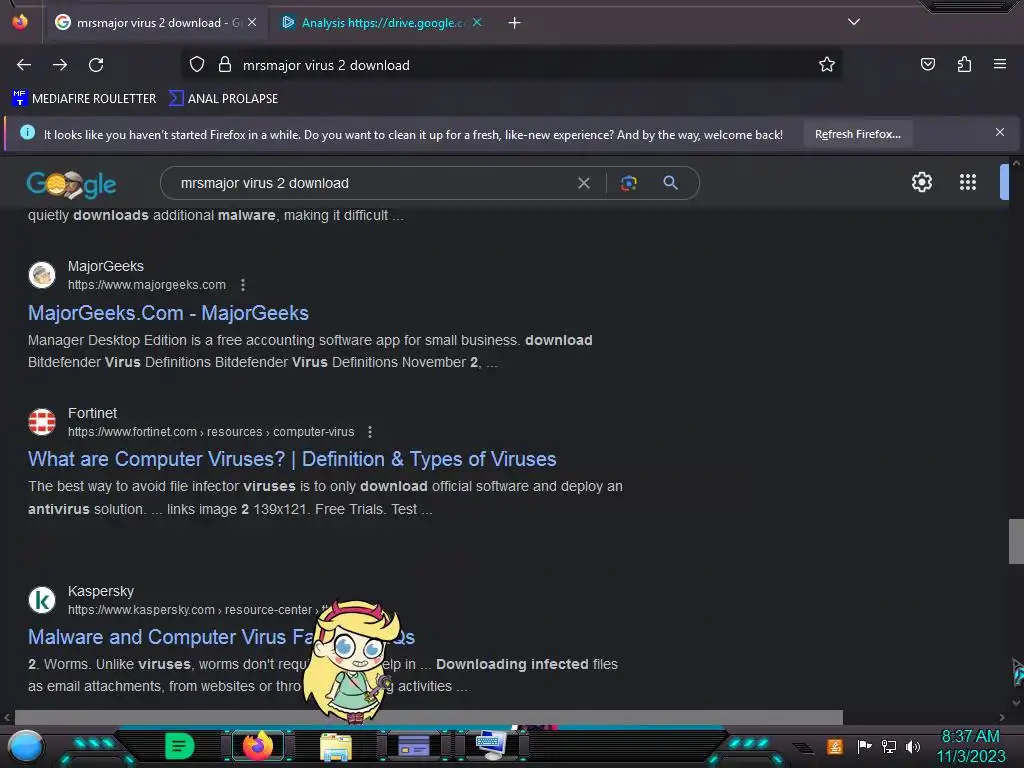Open the Firefox hamburger application menu
This screenshot has height=768, width=1024.
[x=999, y=64]
